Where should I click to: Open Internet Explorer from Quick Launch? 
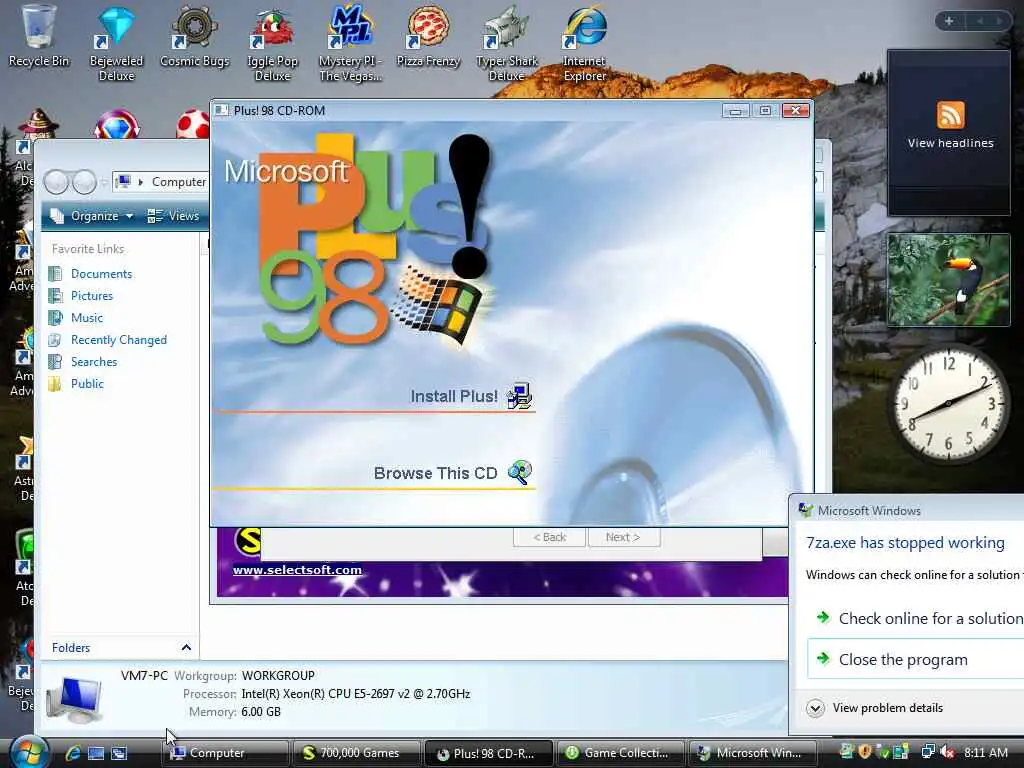[x=73, y=753]
